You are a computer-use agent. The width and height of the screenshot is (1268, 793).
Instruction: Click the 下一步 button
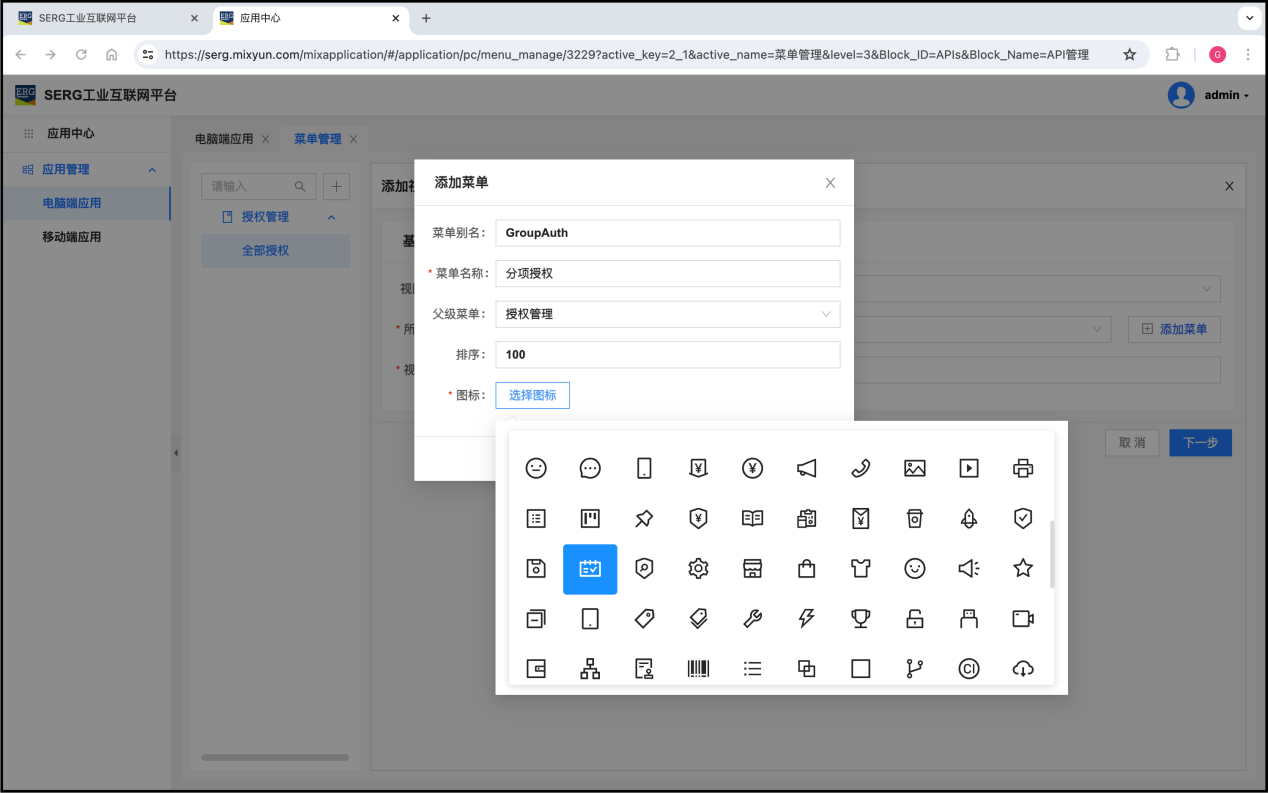pos(1200,443)
